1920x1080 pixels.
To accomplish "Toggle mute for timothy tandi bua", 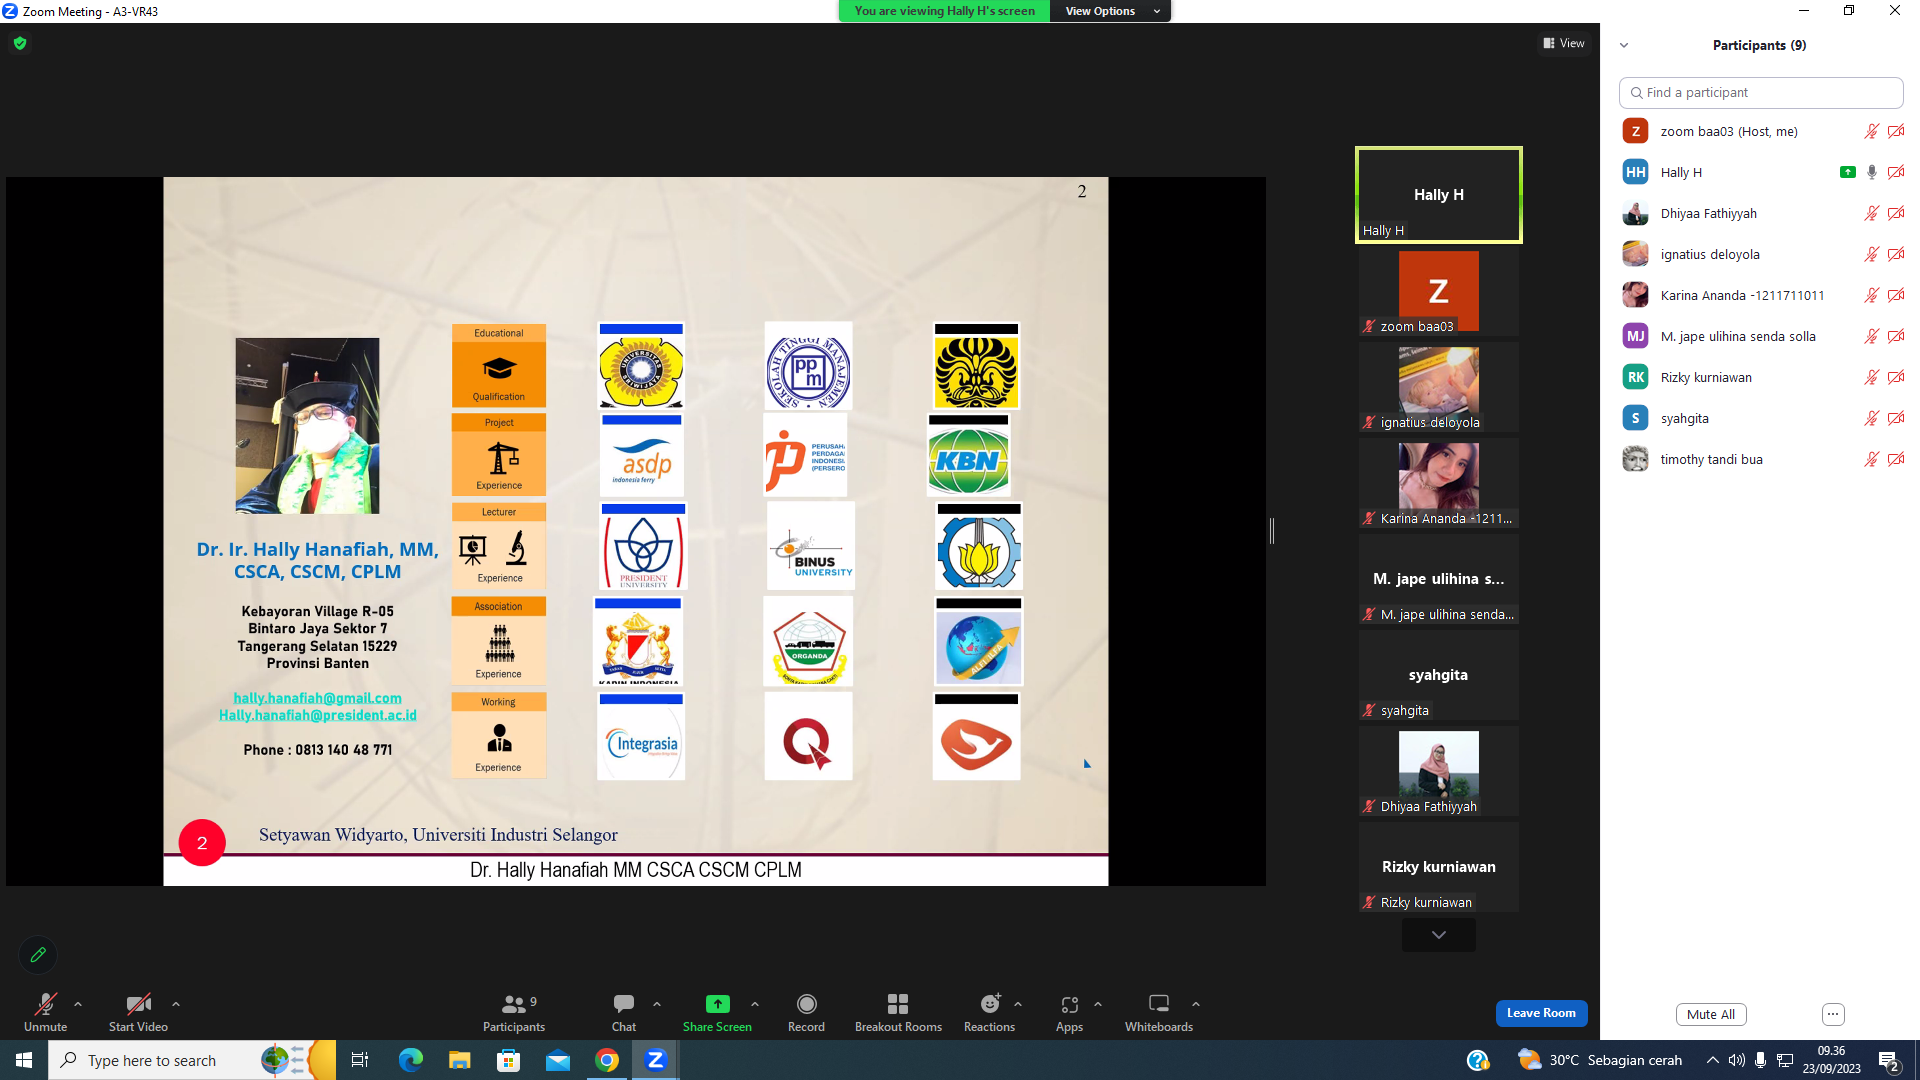I will click(1871, 459).
